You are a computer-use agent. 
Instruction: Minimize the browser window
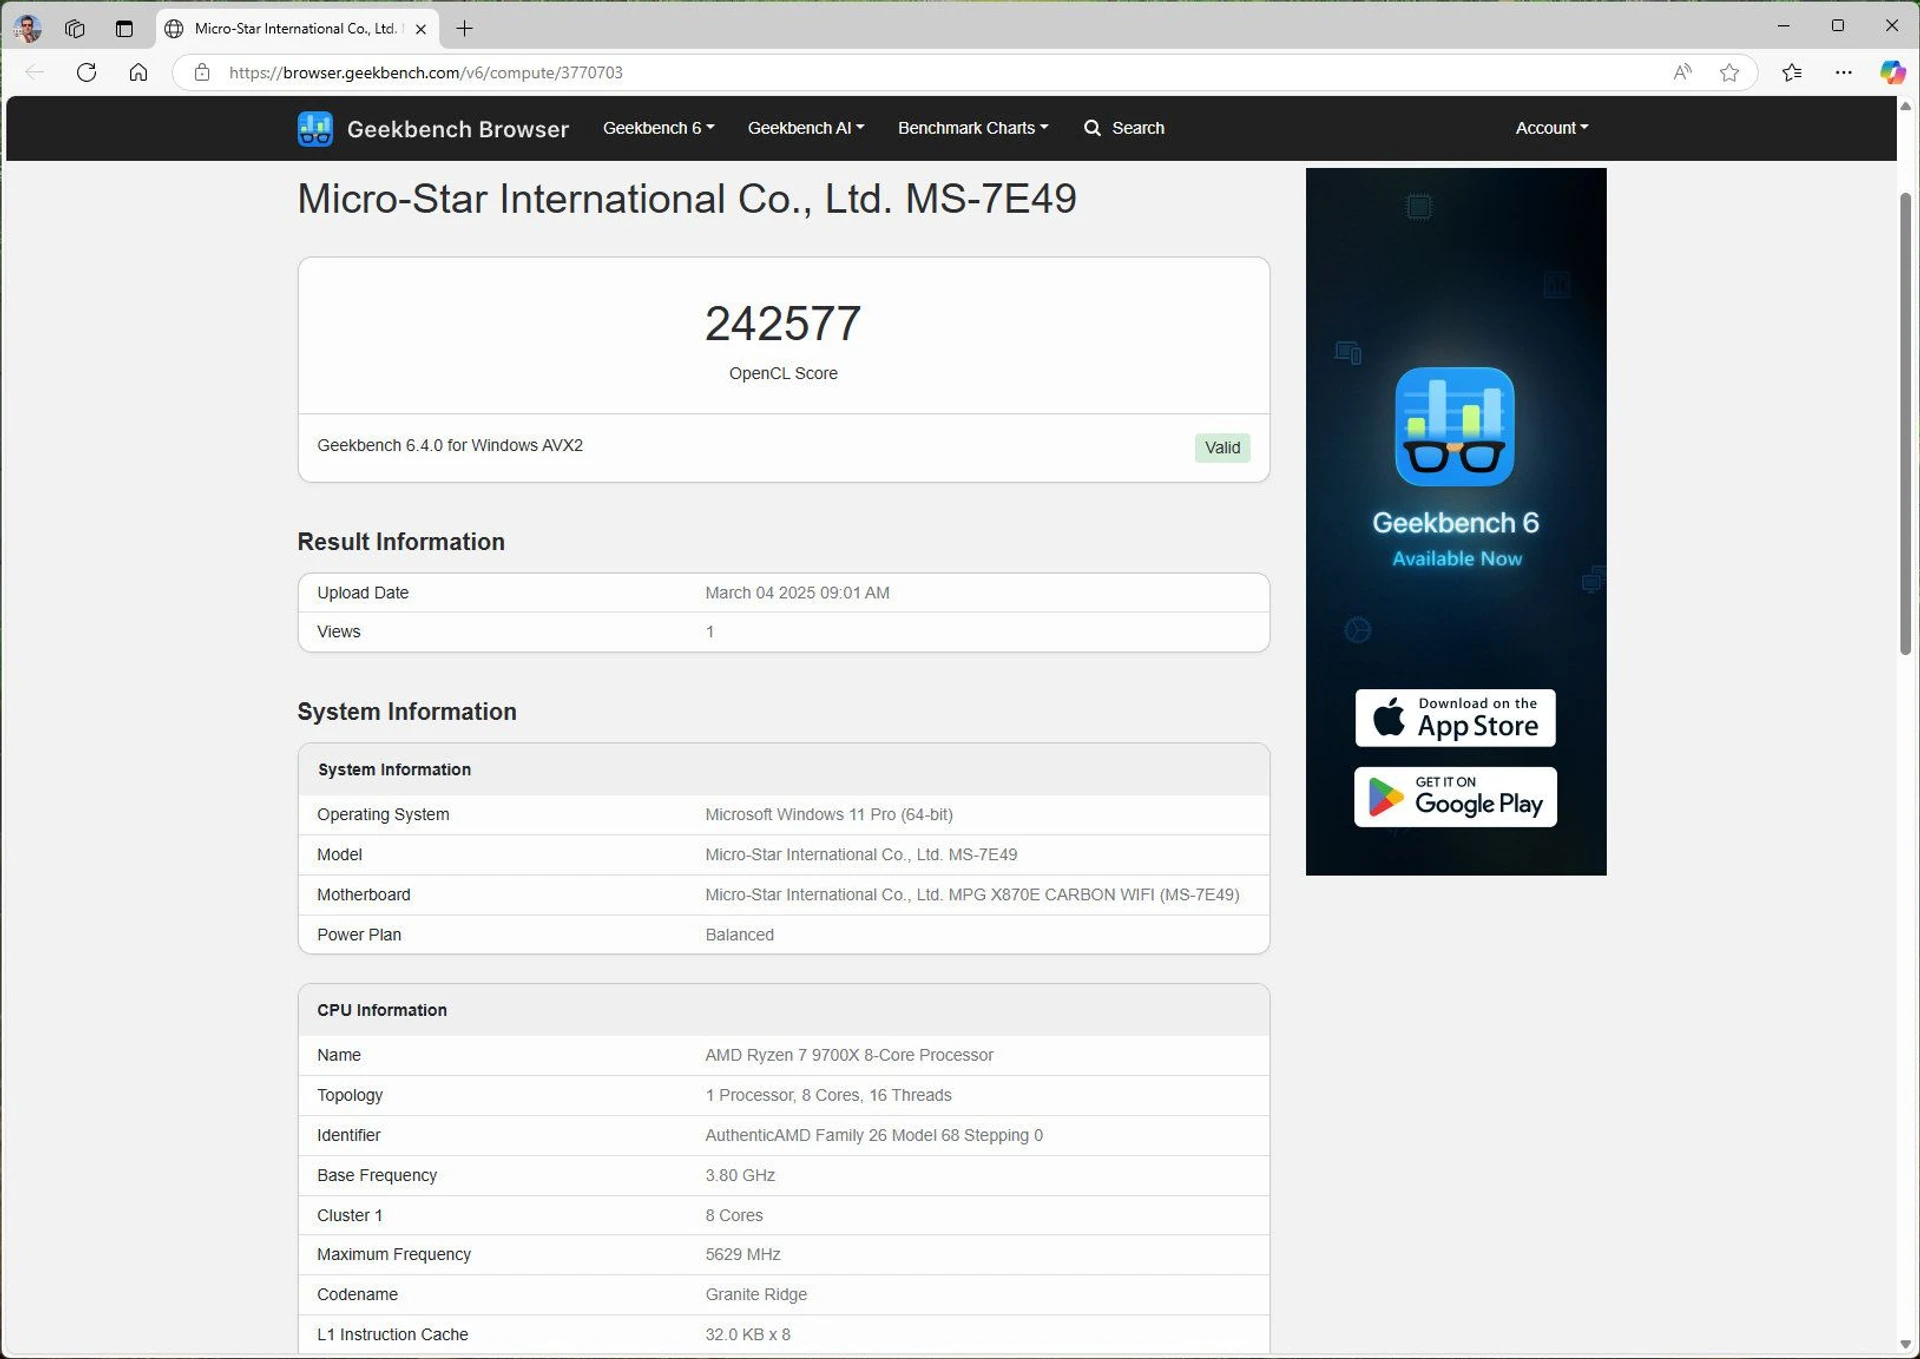coord(1783,26)
